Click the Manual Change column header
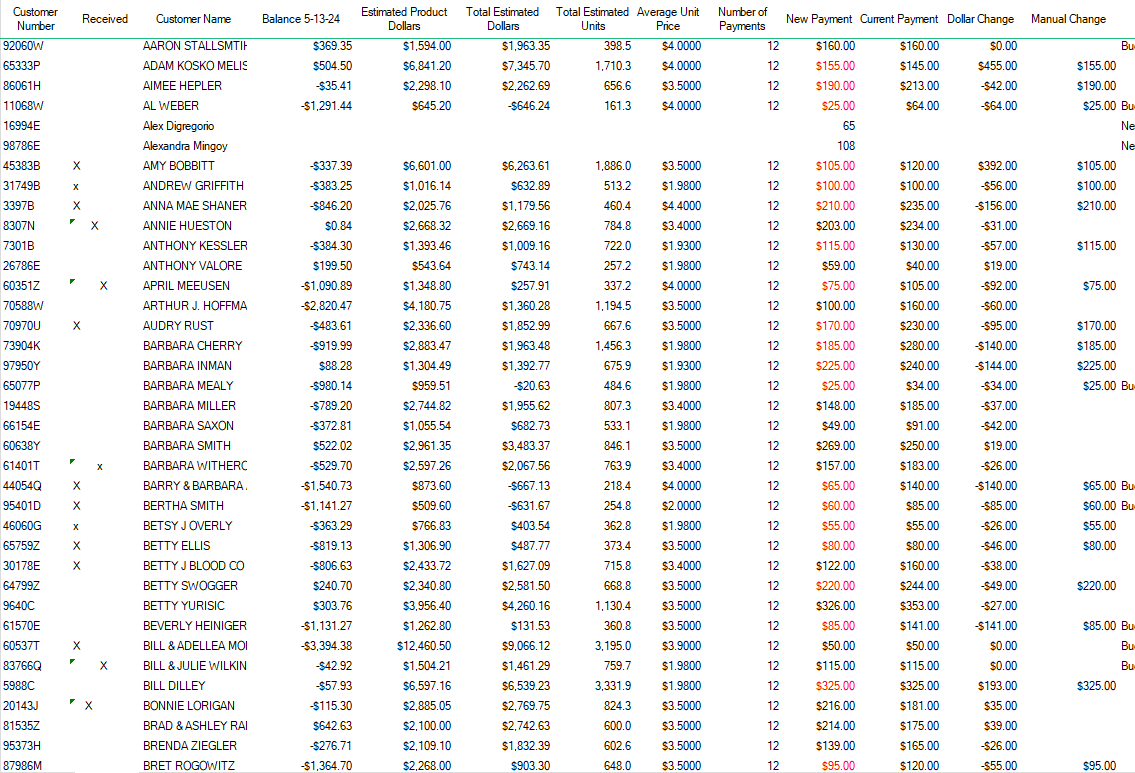The image size is (1135, 773). coord(1068,19)
